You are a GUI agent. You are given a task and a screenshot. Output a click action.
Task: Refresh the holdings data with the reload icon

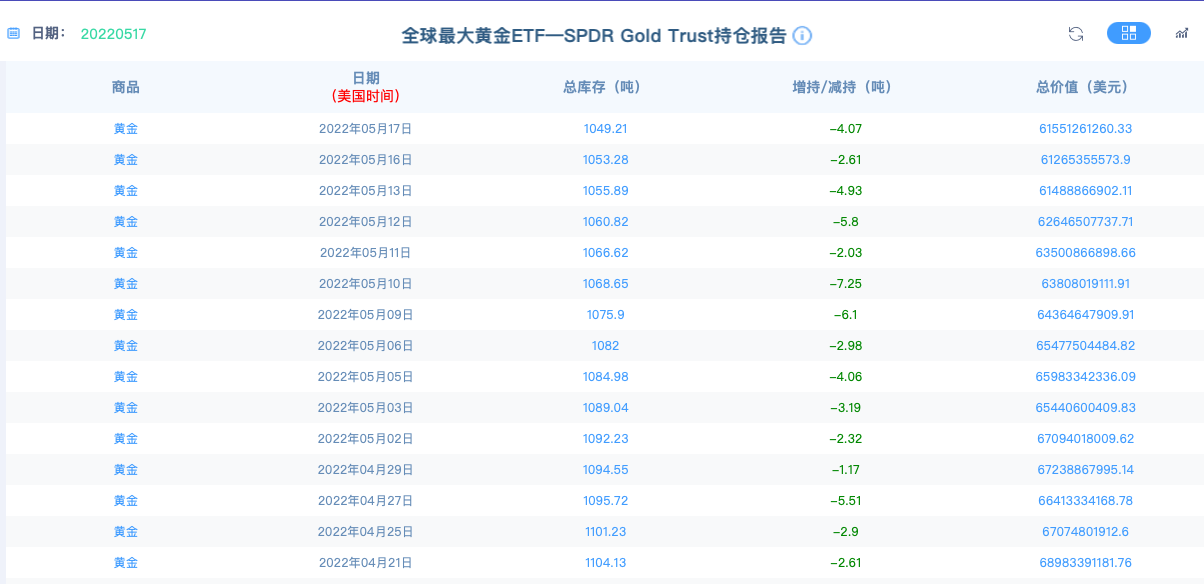[x=1076, y=34]
